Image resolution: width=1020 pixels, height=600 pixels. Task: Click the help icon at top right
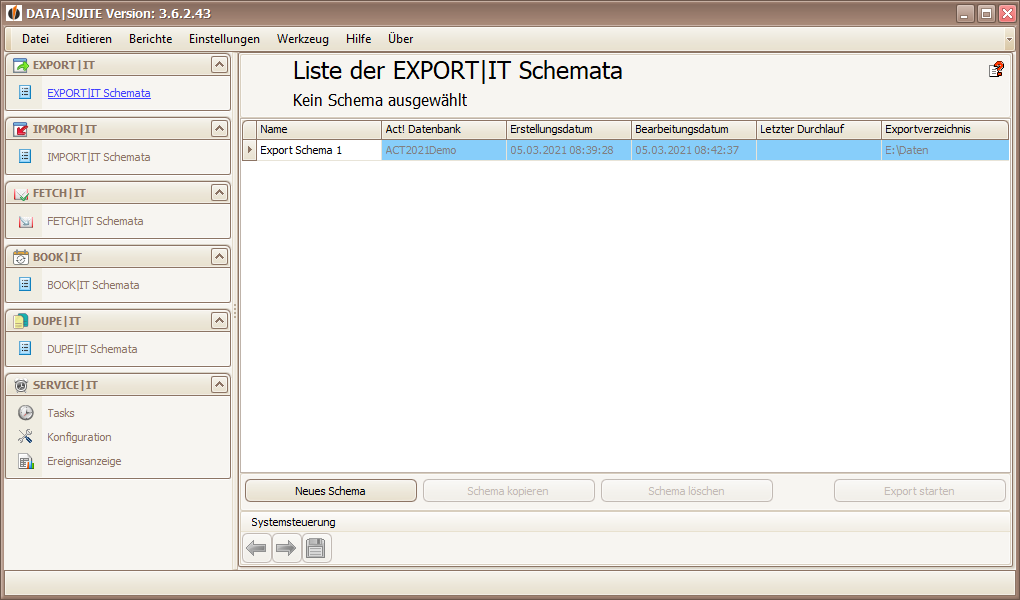point(996,69)
